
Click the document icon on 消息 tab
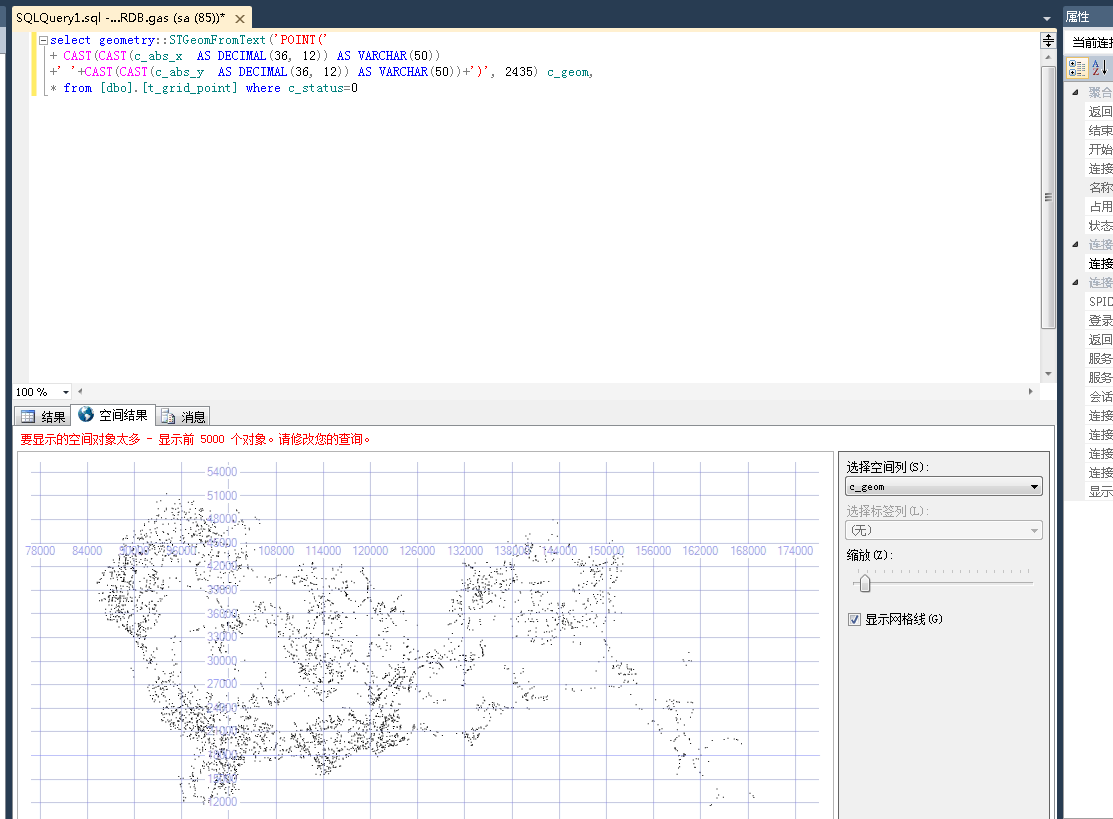168,417
